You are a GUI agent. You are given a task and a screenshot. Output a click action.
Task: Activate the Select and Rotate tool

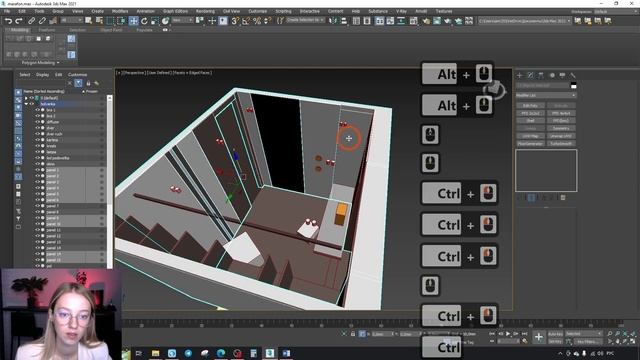tap(144, 21)
